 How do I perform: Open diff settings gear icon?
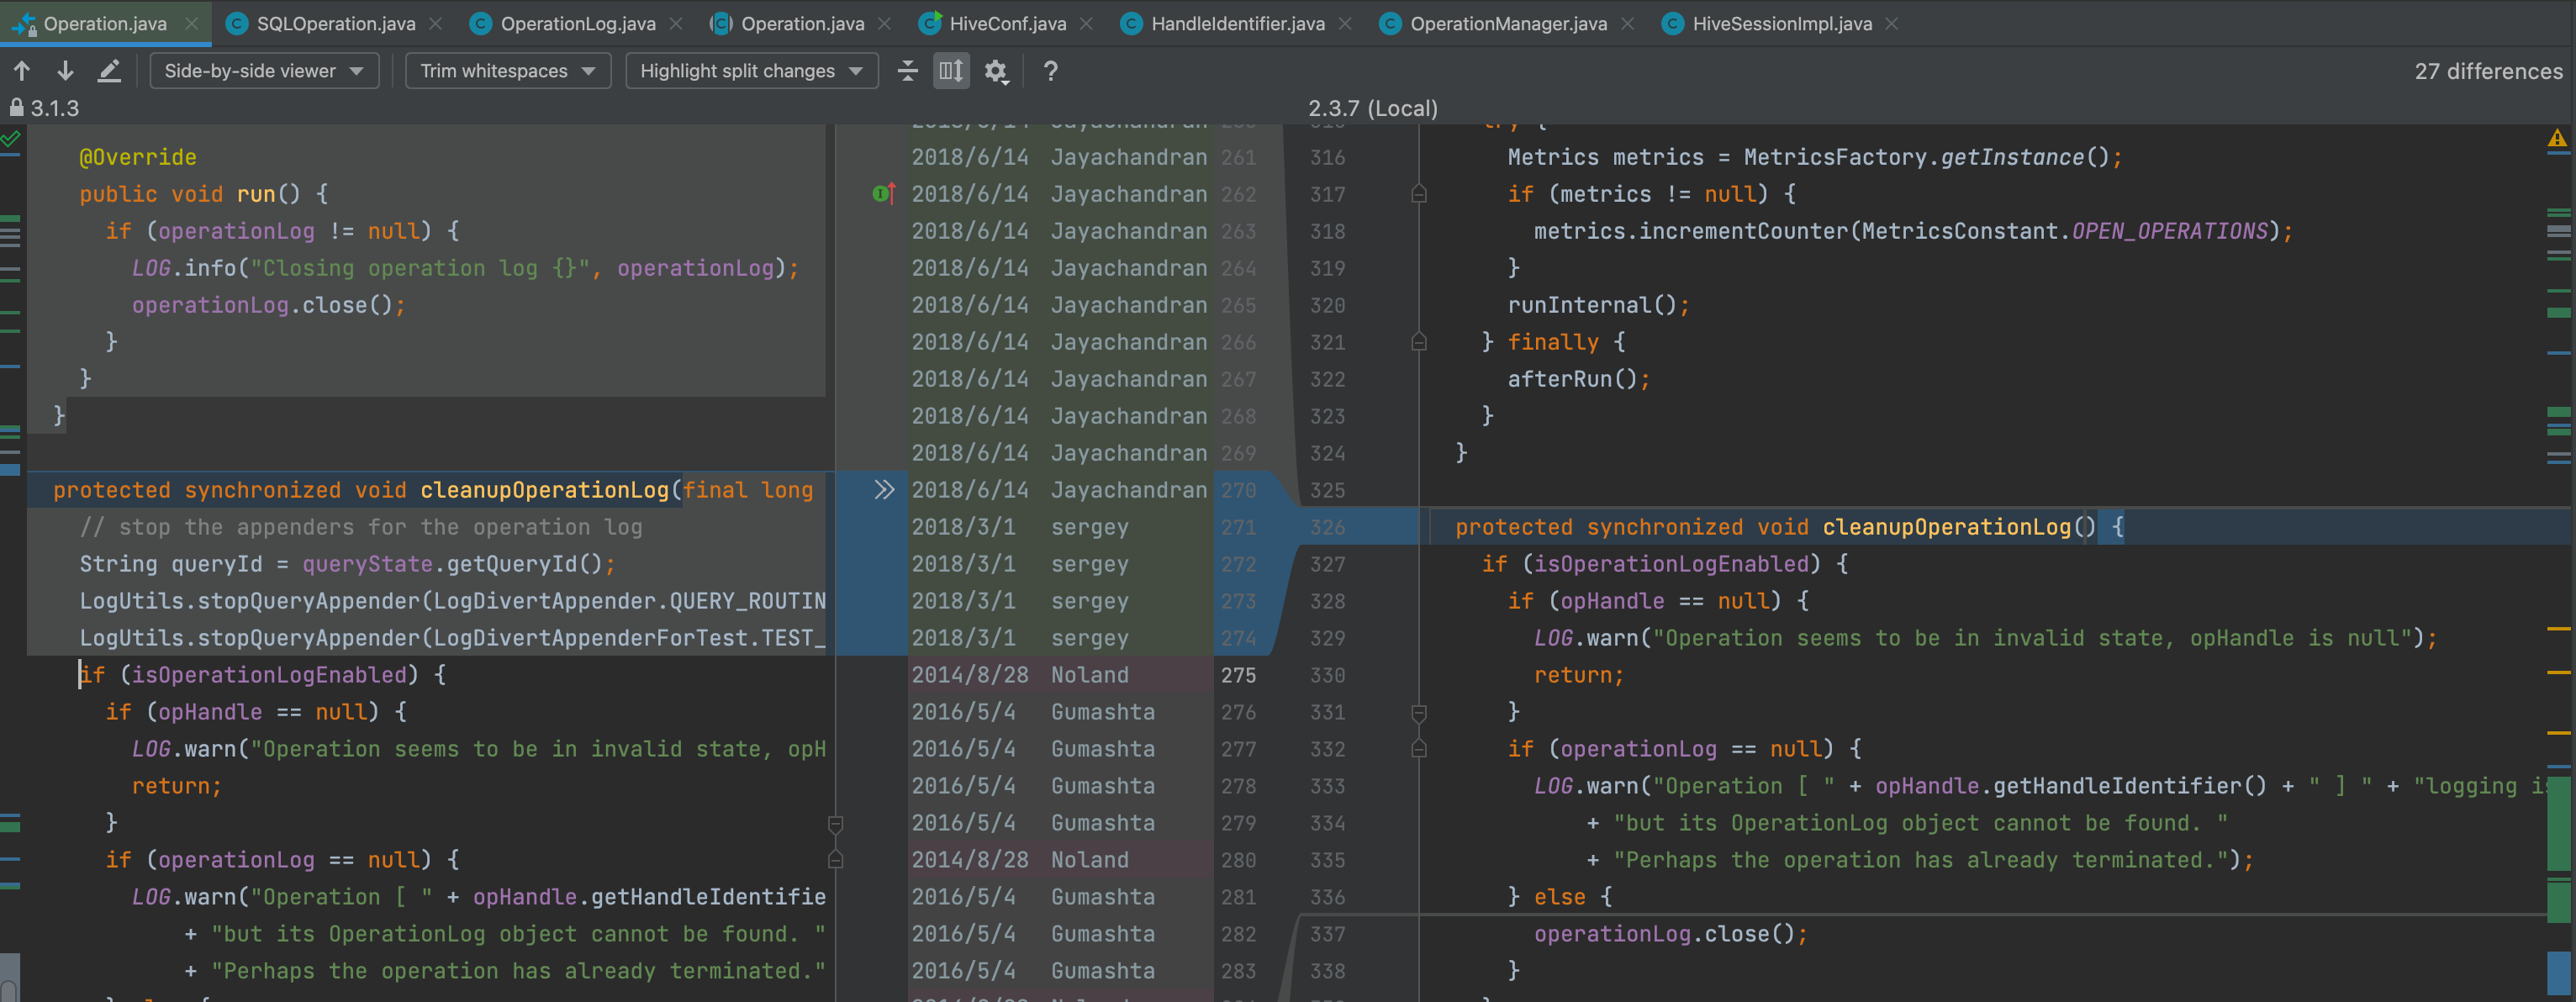[x=996, y=71]
